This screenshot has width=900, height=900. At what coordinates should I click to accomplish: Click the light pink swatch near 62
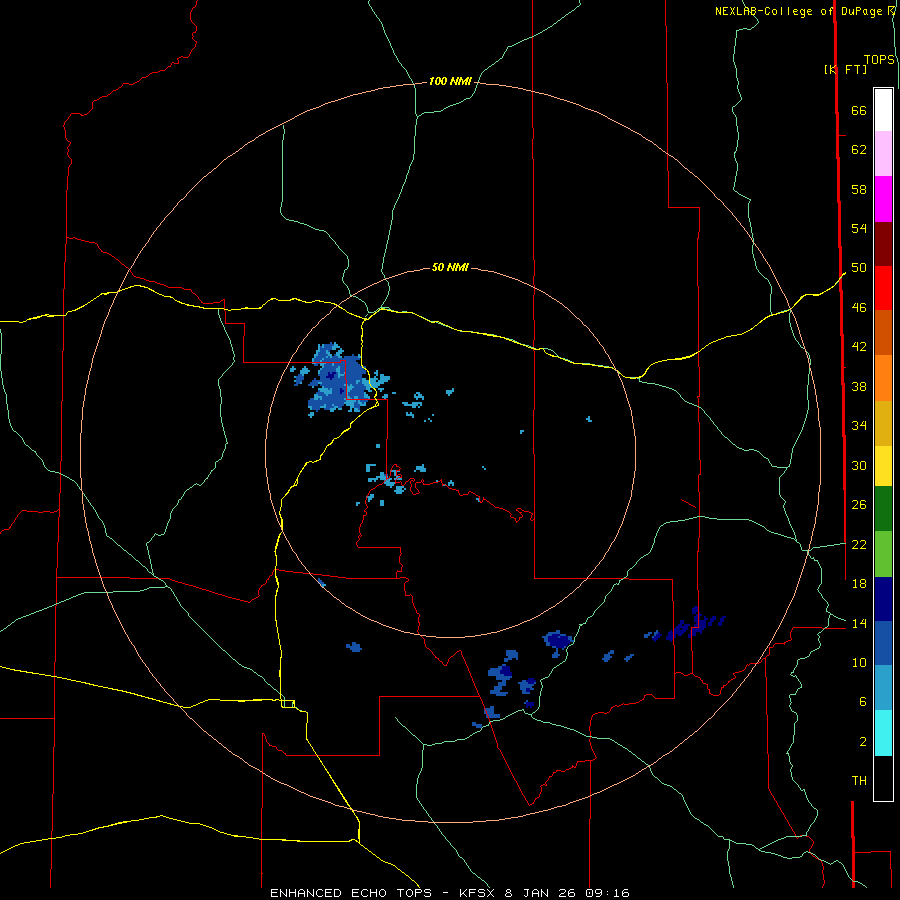click(883, 154)
